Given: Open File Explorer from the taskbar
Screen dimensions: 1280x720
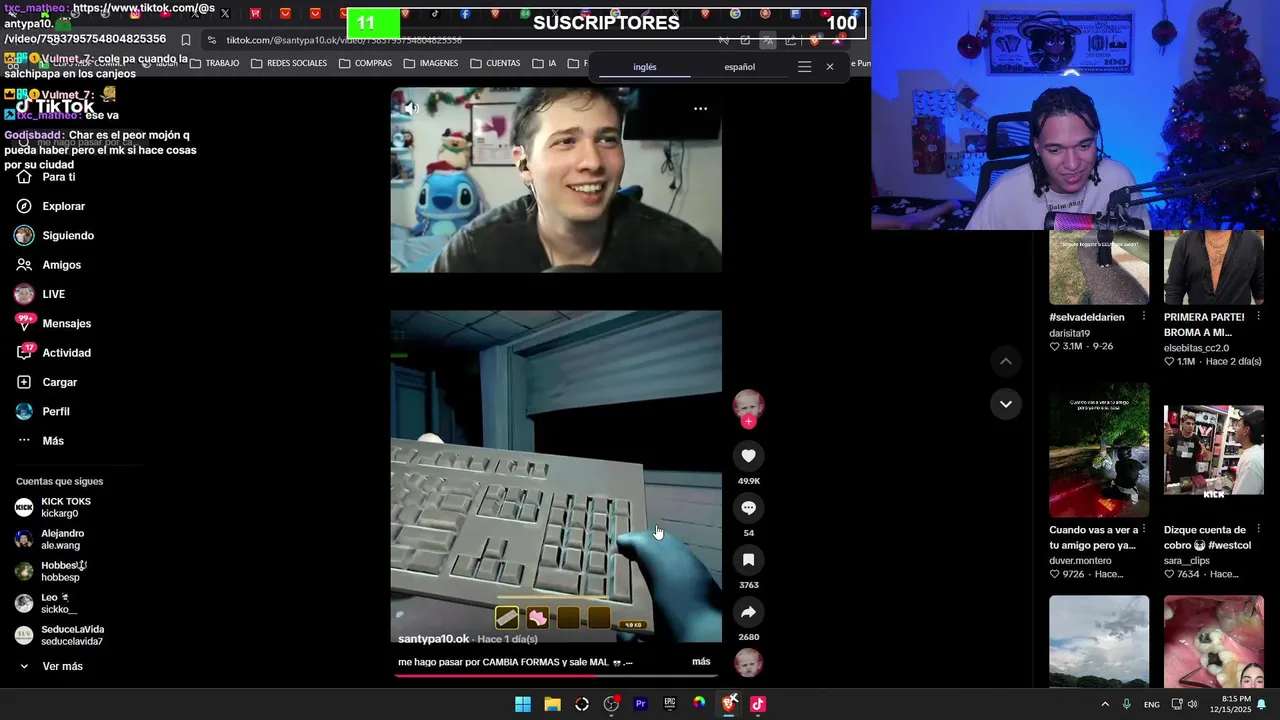Looking at the screenshot, I should point(552,704).
